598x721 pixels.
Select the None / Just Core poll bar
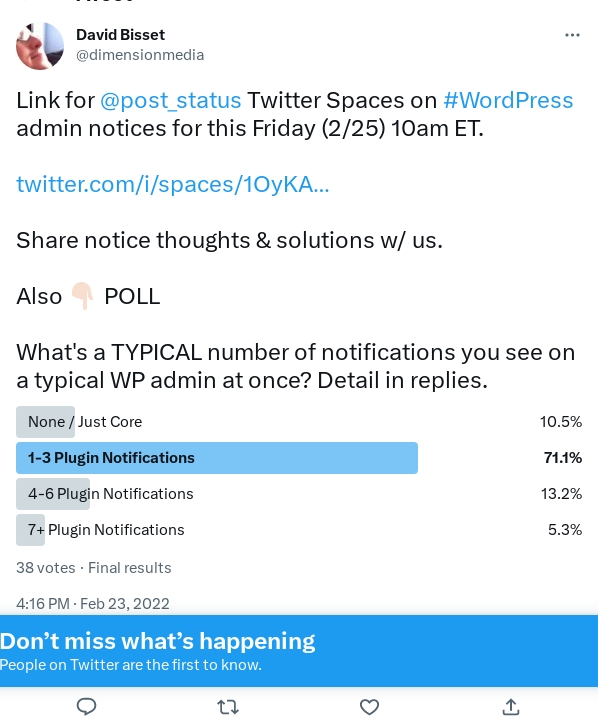point(299,422)
